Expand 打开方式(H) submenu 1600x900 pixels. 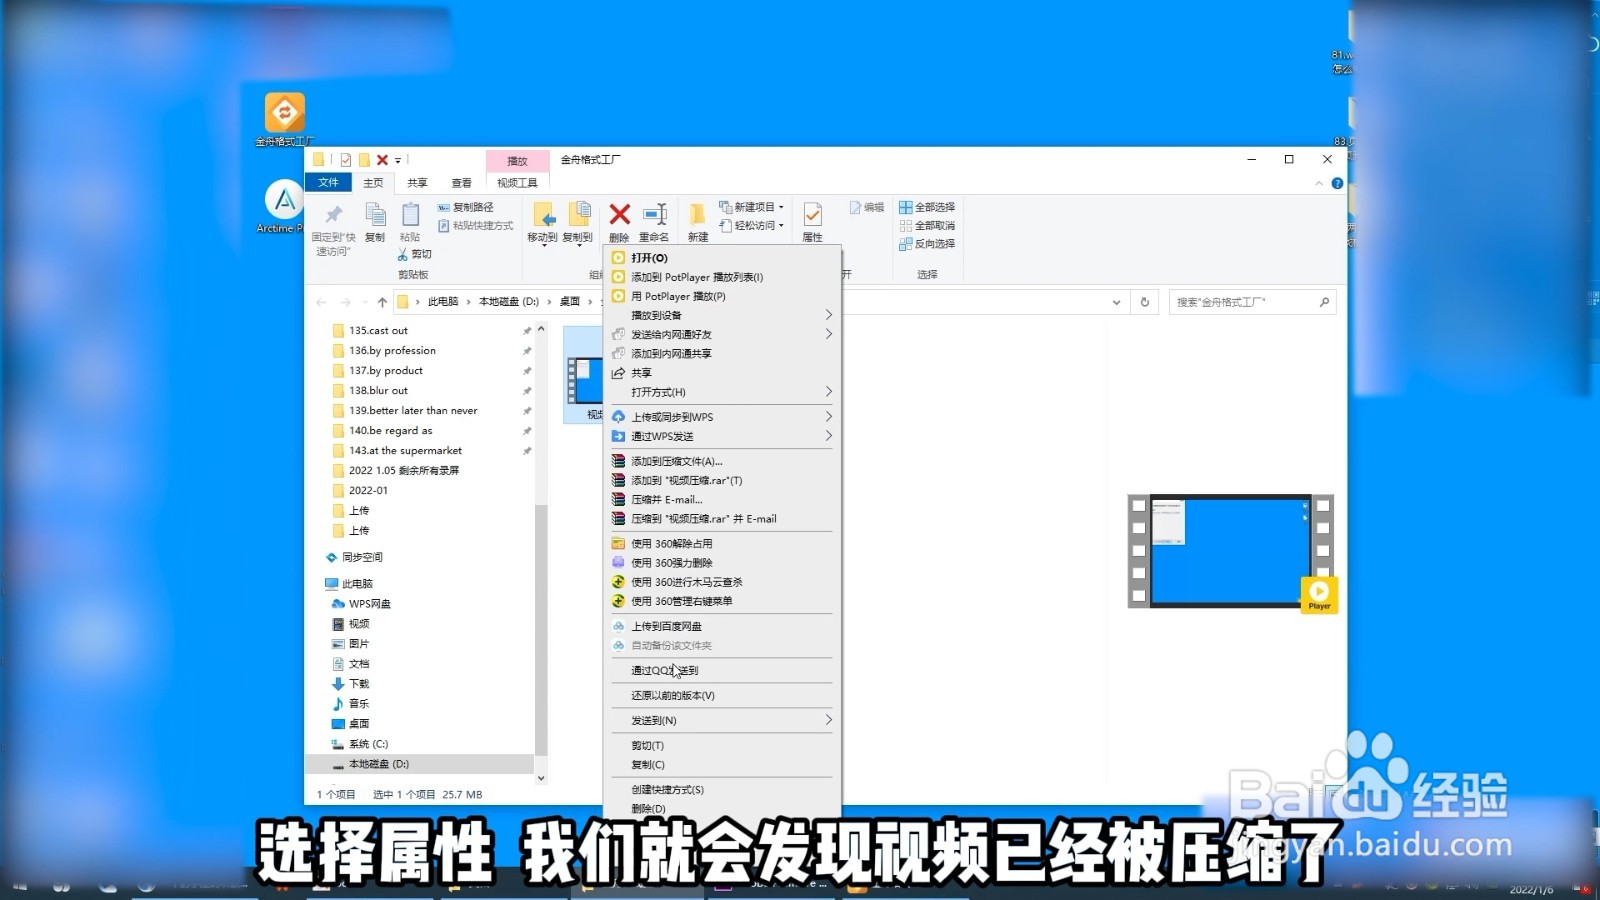point(721,392)
